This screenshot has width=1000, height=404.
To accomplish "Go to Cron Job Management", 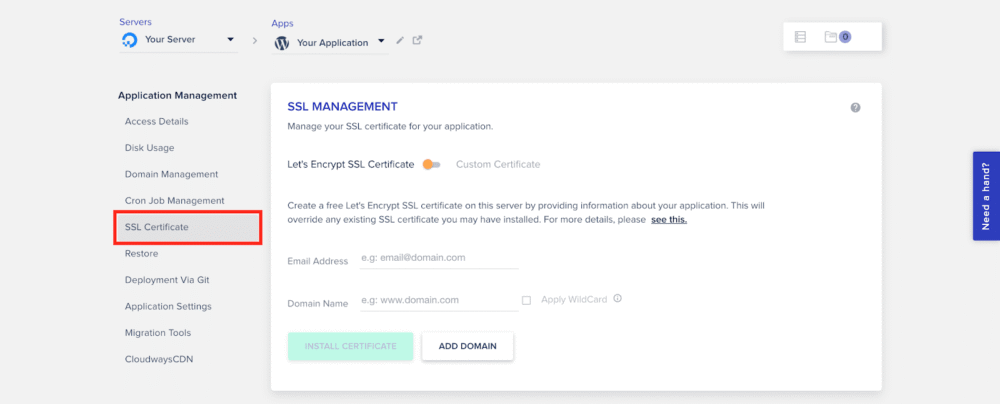I will (x=174, y=200).
